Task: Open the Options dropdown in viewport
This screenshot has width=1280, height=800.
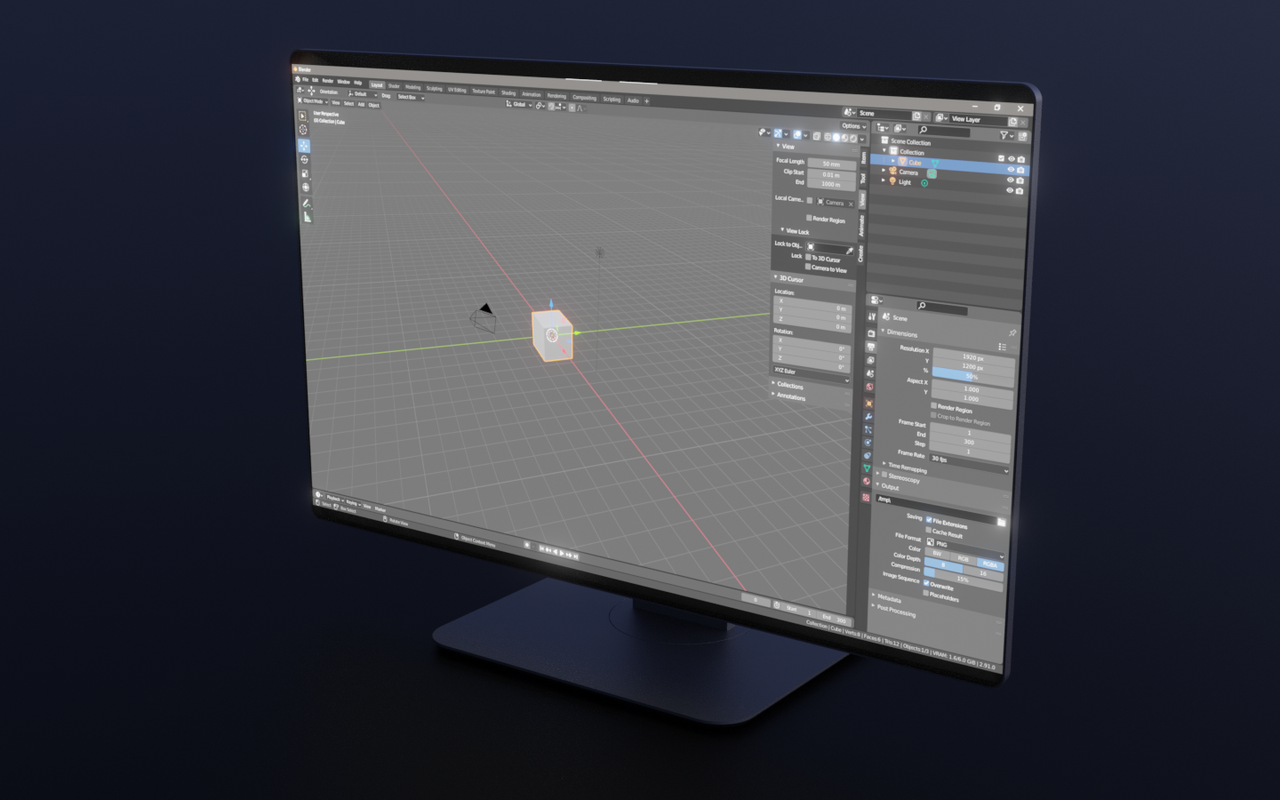Action: click(x=854, y=126)
